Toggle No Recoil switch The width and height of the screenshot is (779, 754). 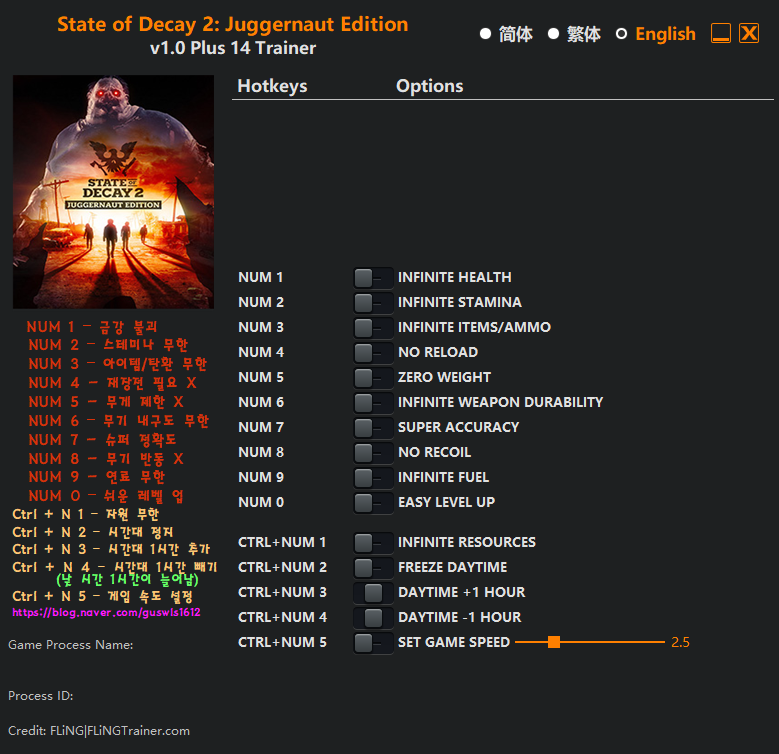(x=373, y=452)
